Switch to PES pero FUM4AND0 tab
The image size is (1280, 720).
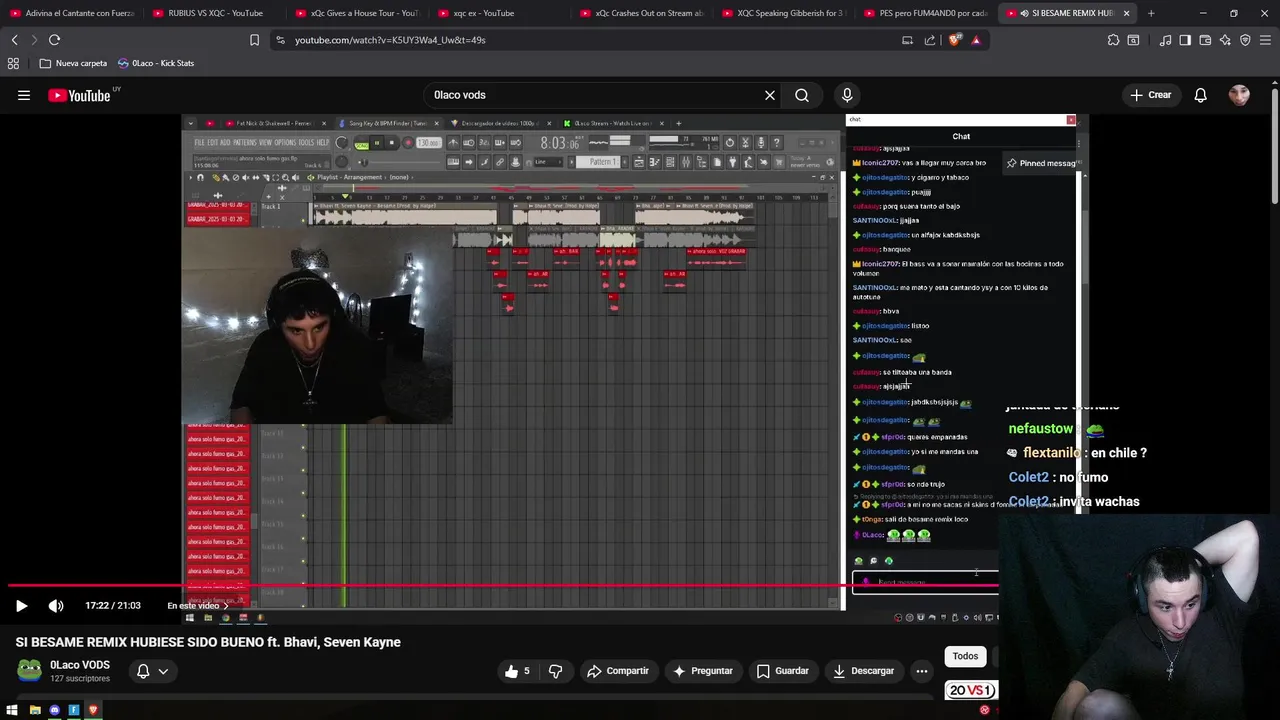point(927,13)
